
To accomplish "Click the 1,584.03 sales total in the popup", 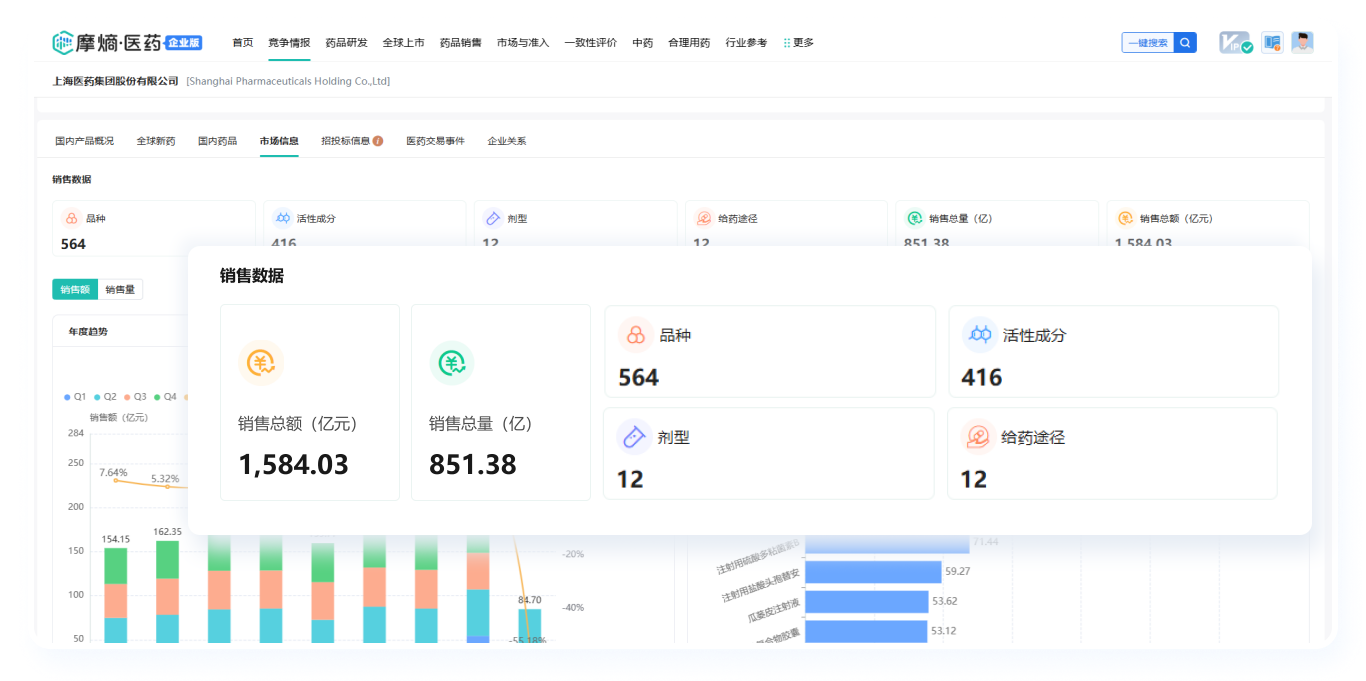I will click(293, 465).
